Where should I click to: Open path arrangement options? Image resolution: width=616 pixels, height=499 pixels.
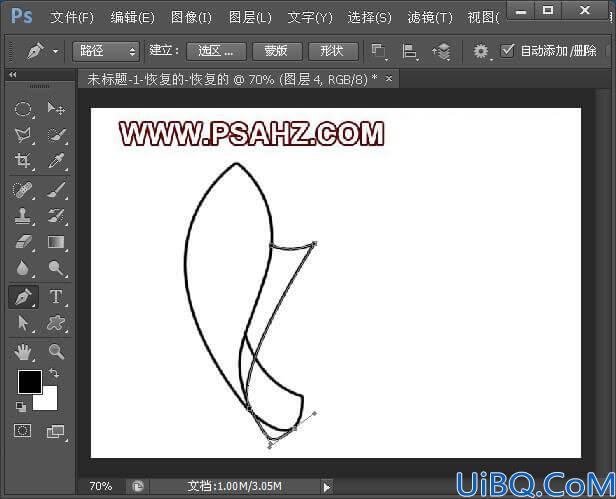pos(441,52)
